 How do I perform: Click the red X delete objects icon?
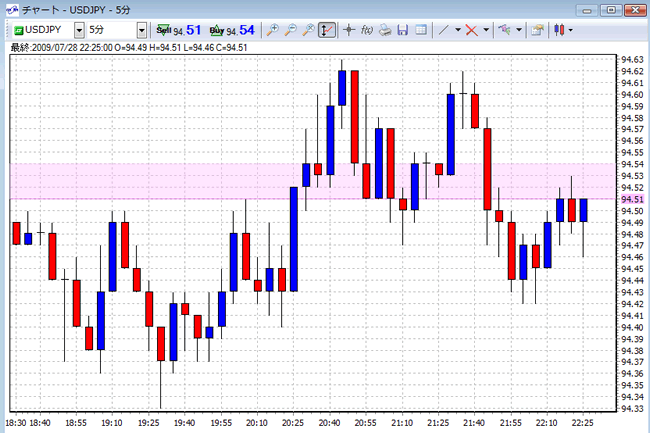coord(471,30)
